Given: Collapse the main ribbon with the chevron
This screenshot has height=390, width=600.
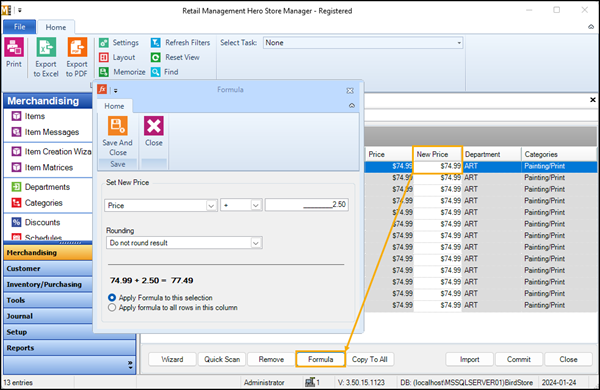Looking at the screenshot, I should pyautogui.click(x=591, y=27).
